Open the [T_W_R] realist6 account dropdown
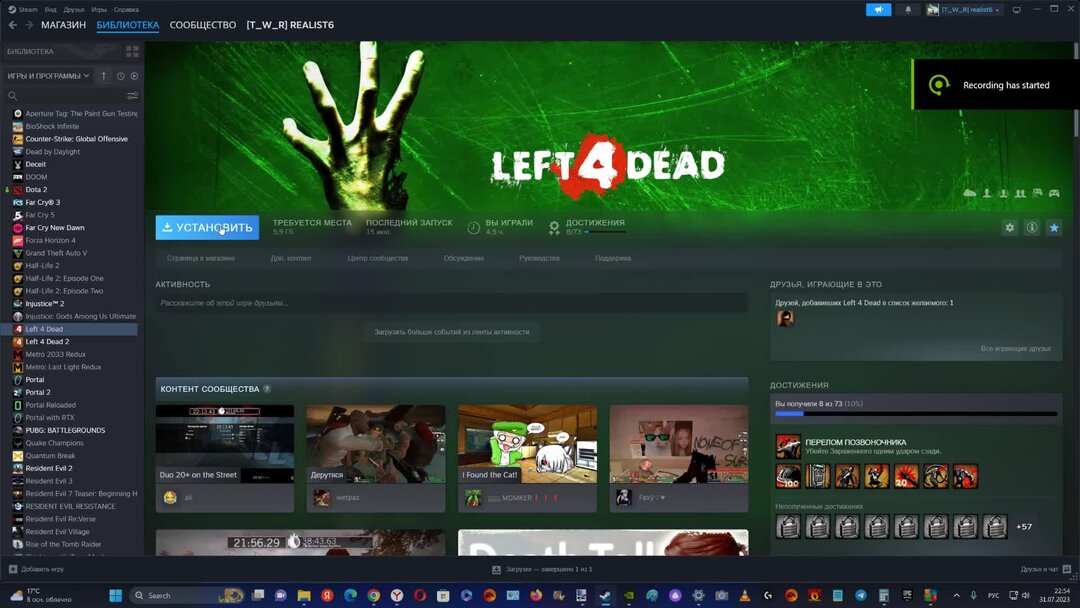The height and width of the screenshot is (608, 1080). (x=964, y=10)
